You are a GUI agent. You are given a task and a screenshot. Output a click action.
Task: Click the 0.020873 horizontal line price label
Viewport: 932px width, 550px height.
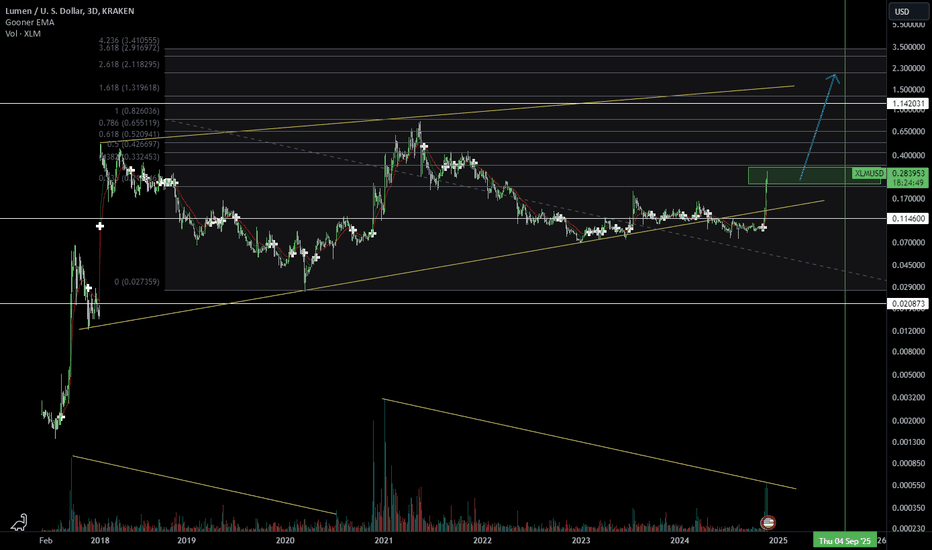point(906,304)
